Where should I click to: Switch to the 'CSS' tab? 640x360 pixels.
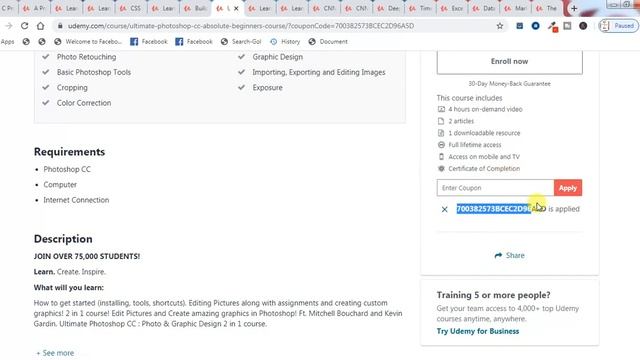131,8
